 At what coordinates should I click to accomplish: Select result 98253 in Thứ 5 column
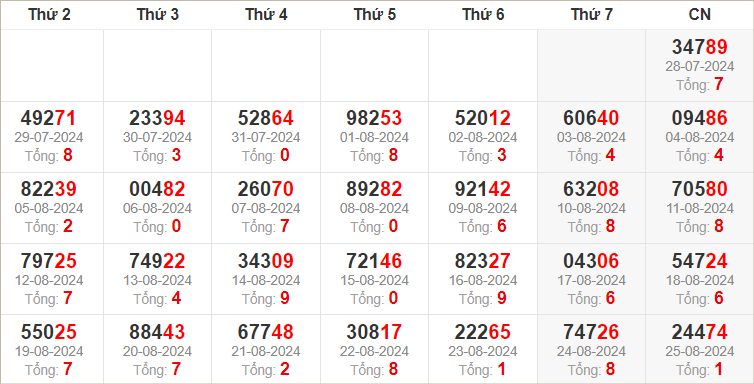click(x=374, y=118)
